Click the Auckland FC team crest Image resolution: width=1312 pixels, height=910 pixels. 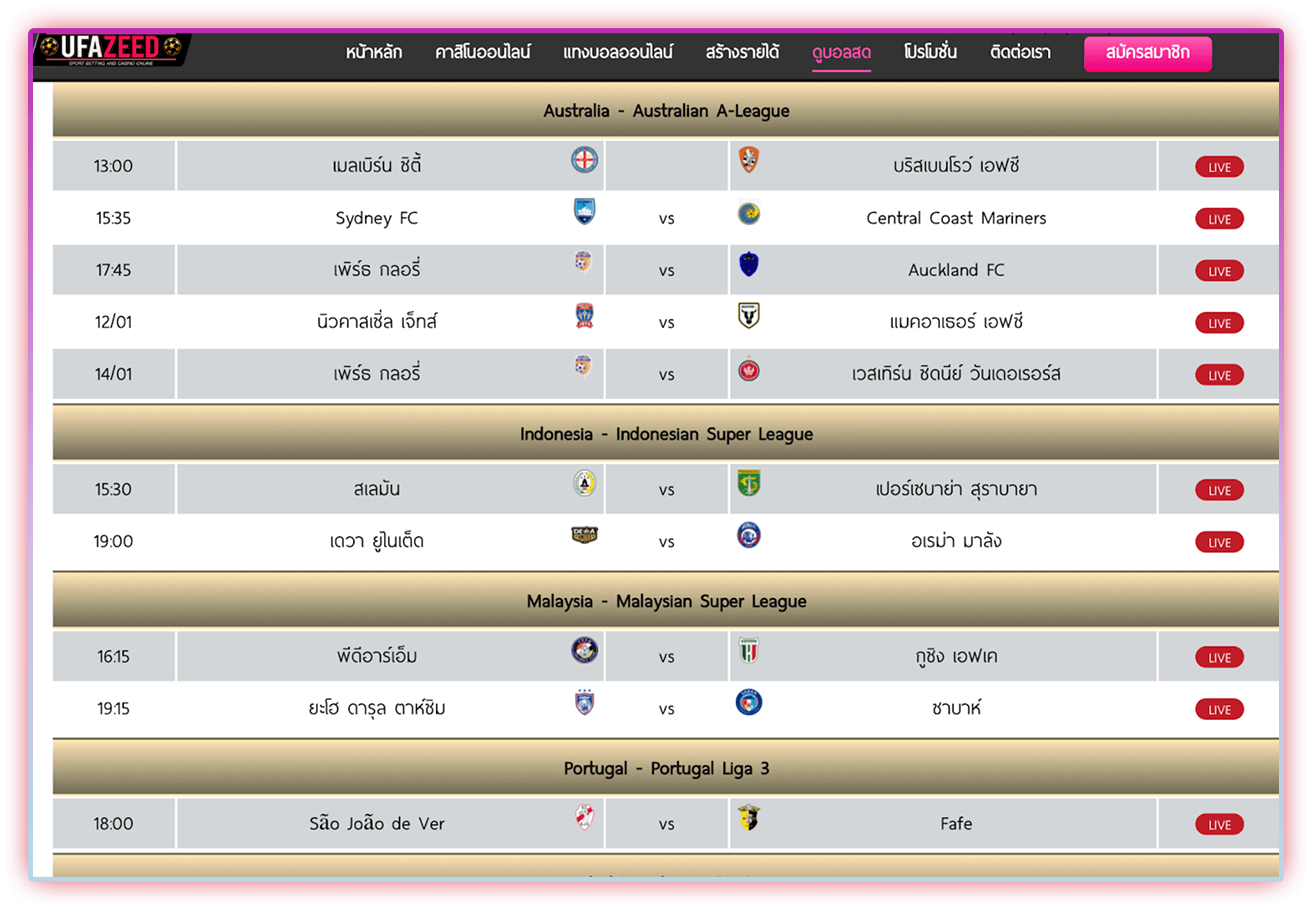click(748, 264)
